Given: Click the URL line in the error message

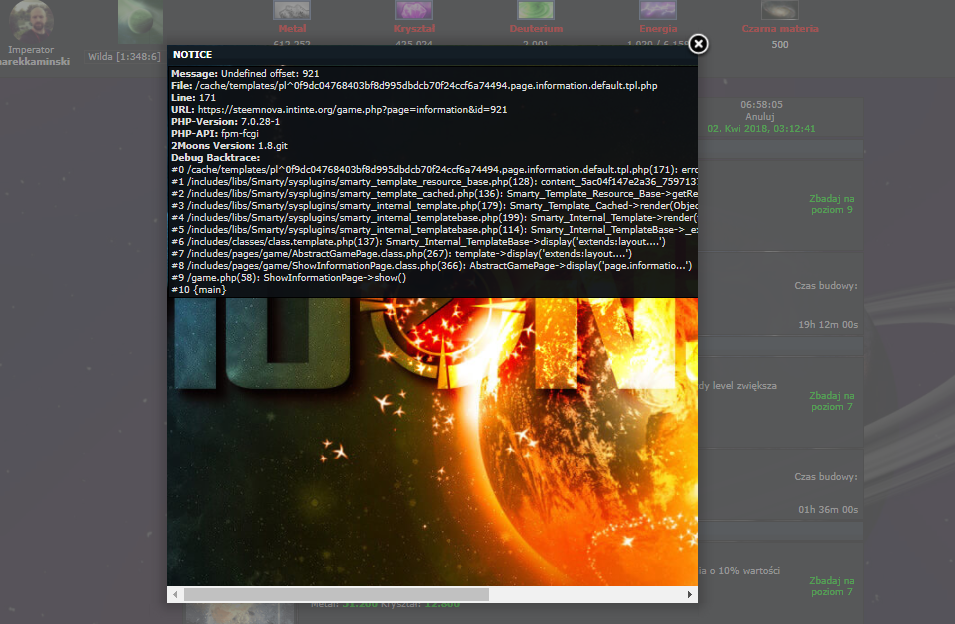Looking at the screenshot, I should click(x=339, y=110).
